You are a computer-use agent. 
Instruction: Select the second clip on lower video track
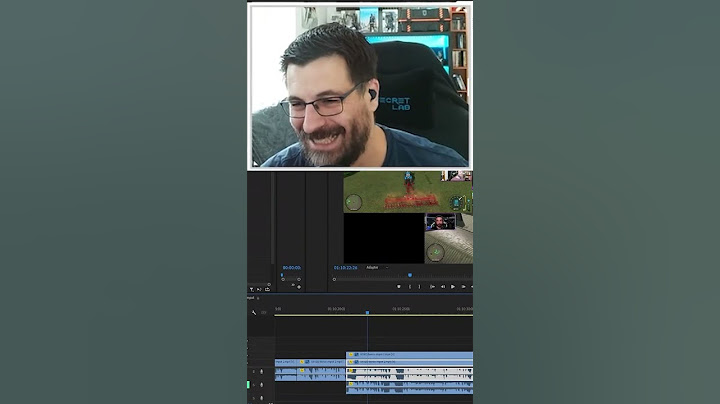click(x=321, y=362)
